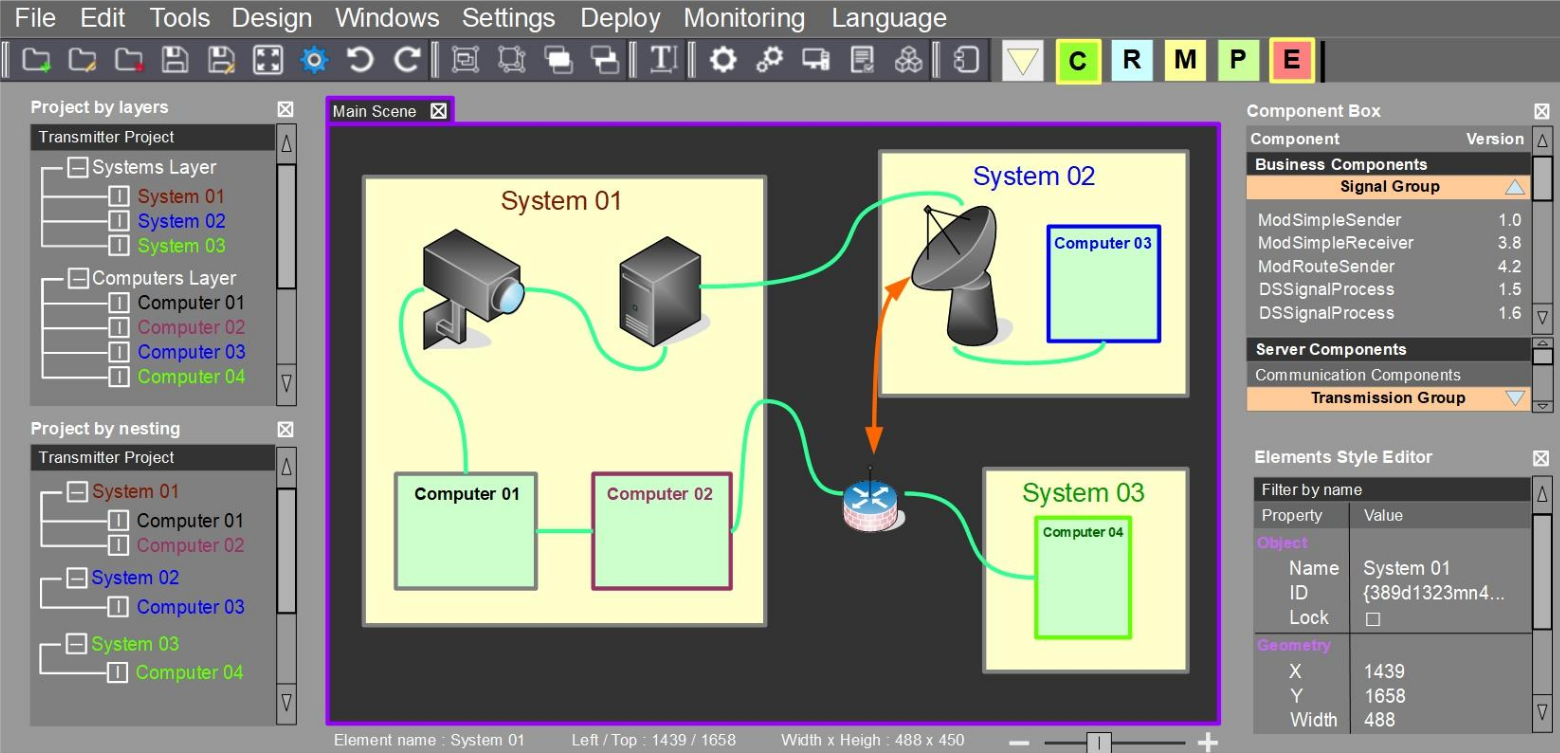
Task: Toggle the Lock checkbox in Style Editor
Action: pos(1373,619)
